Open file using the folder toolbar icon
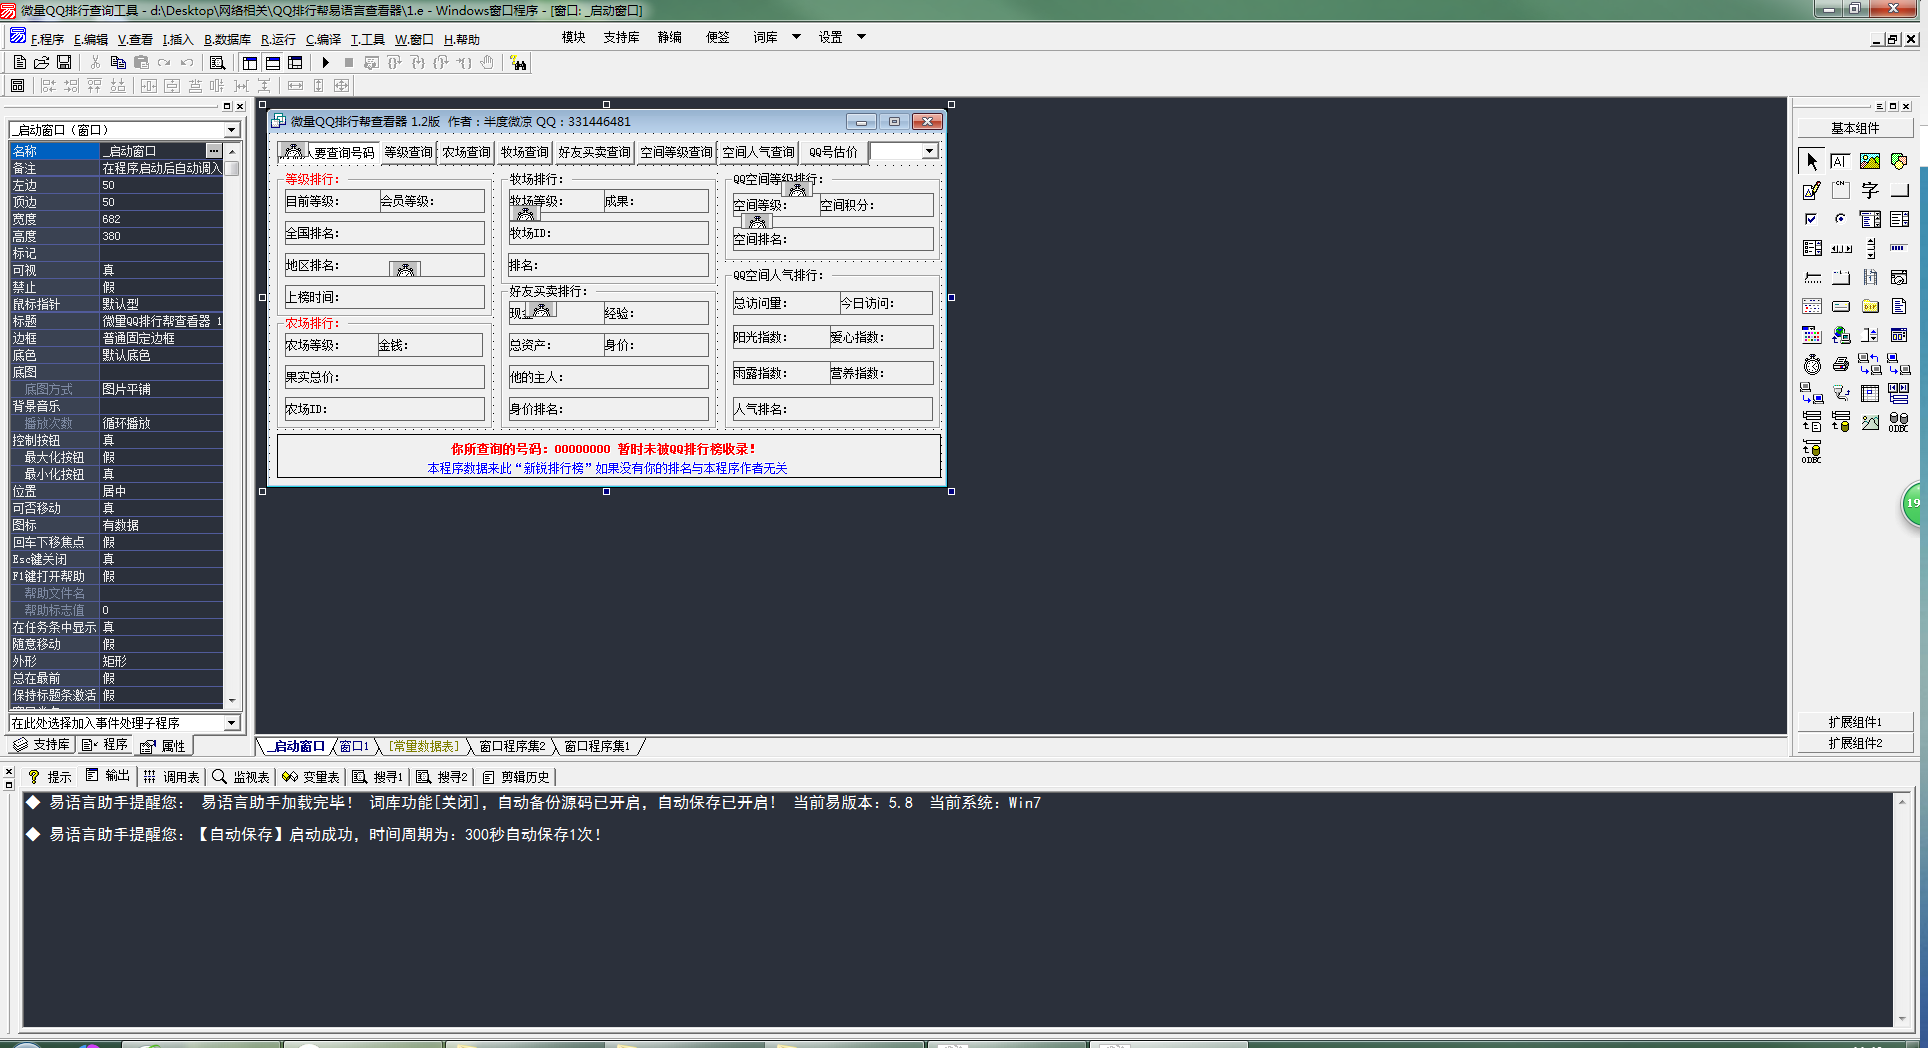 click(x=42, y=63)
